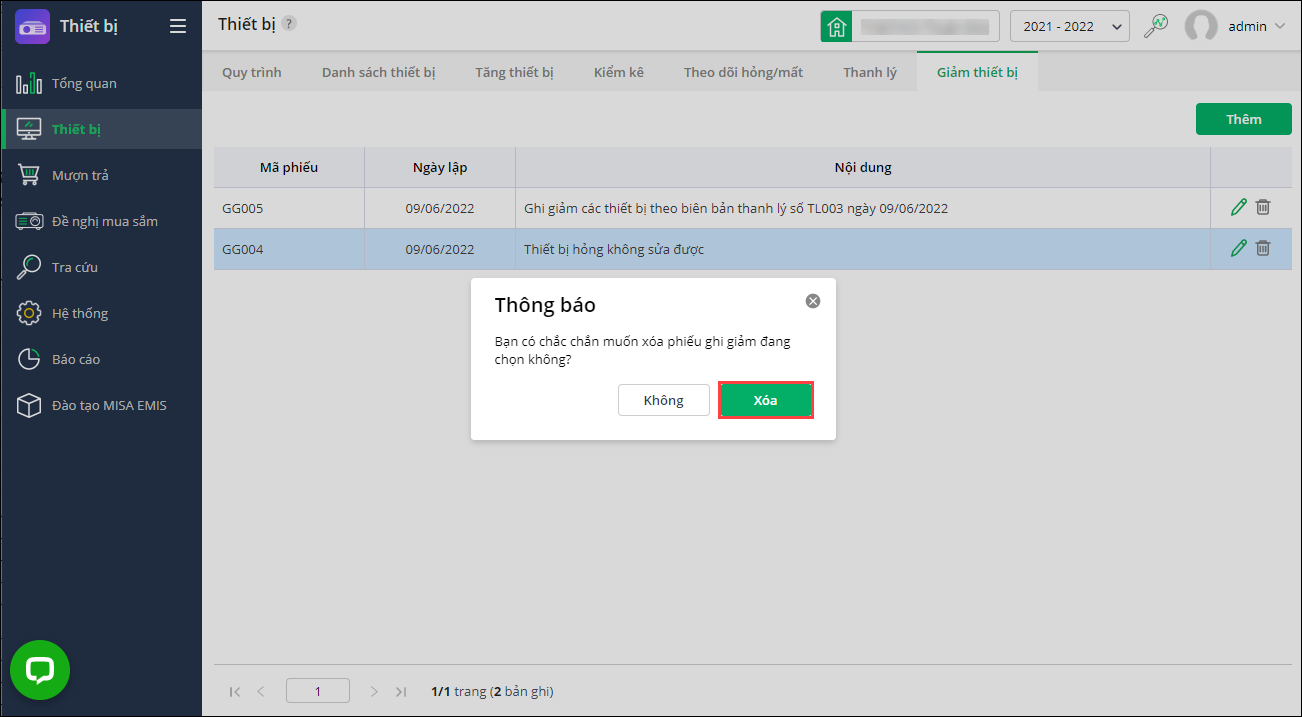Switch to Theo dõi hỏng/mất tab

click(x=743, y=72)
